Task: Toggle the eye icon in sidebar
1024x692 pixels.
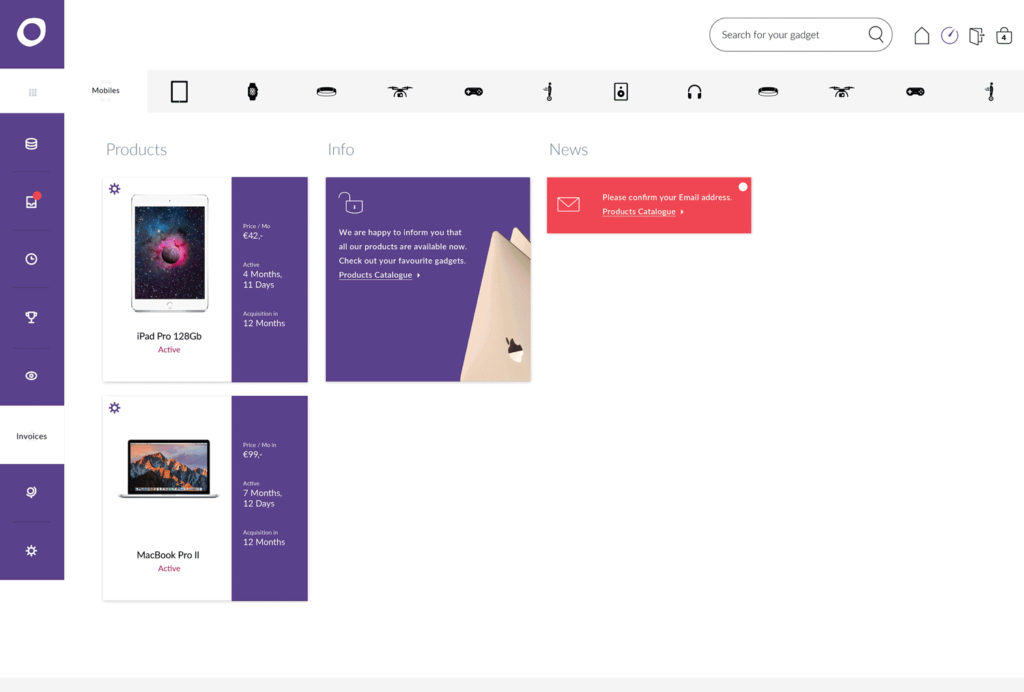Action: [31, 376]
